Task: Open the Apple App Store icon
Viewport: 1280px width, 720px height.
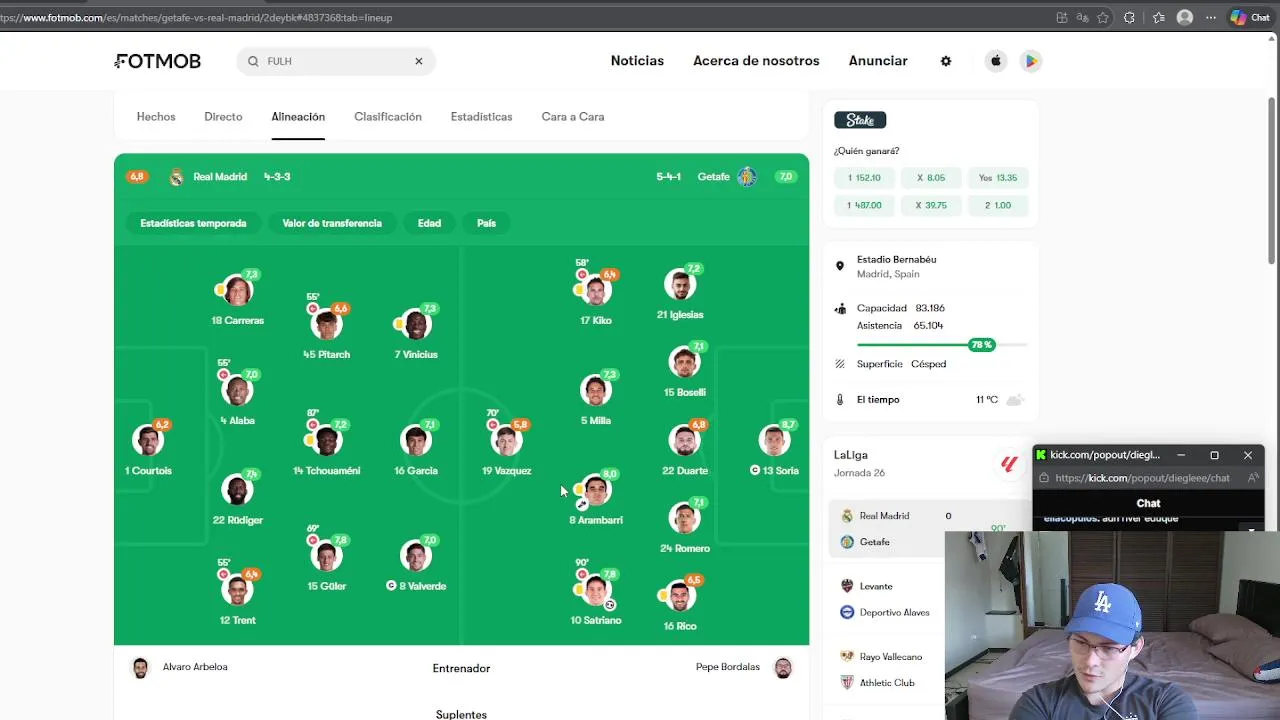Action: click(996, 61)
